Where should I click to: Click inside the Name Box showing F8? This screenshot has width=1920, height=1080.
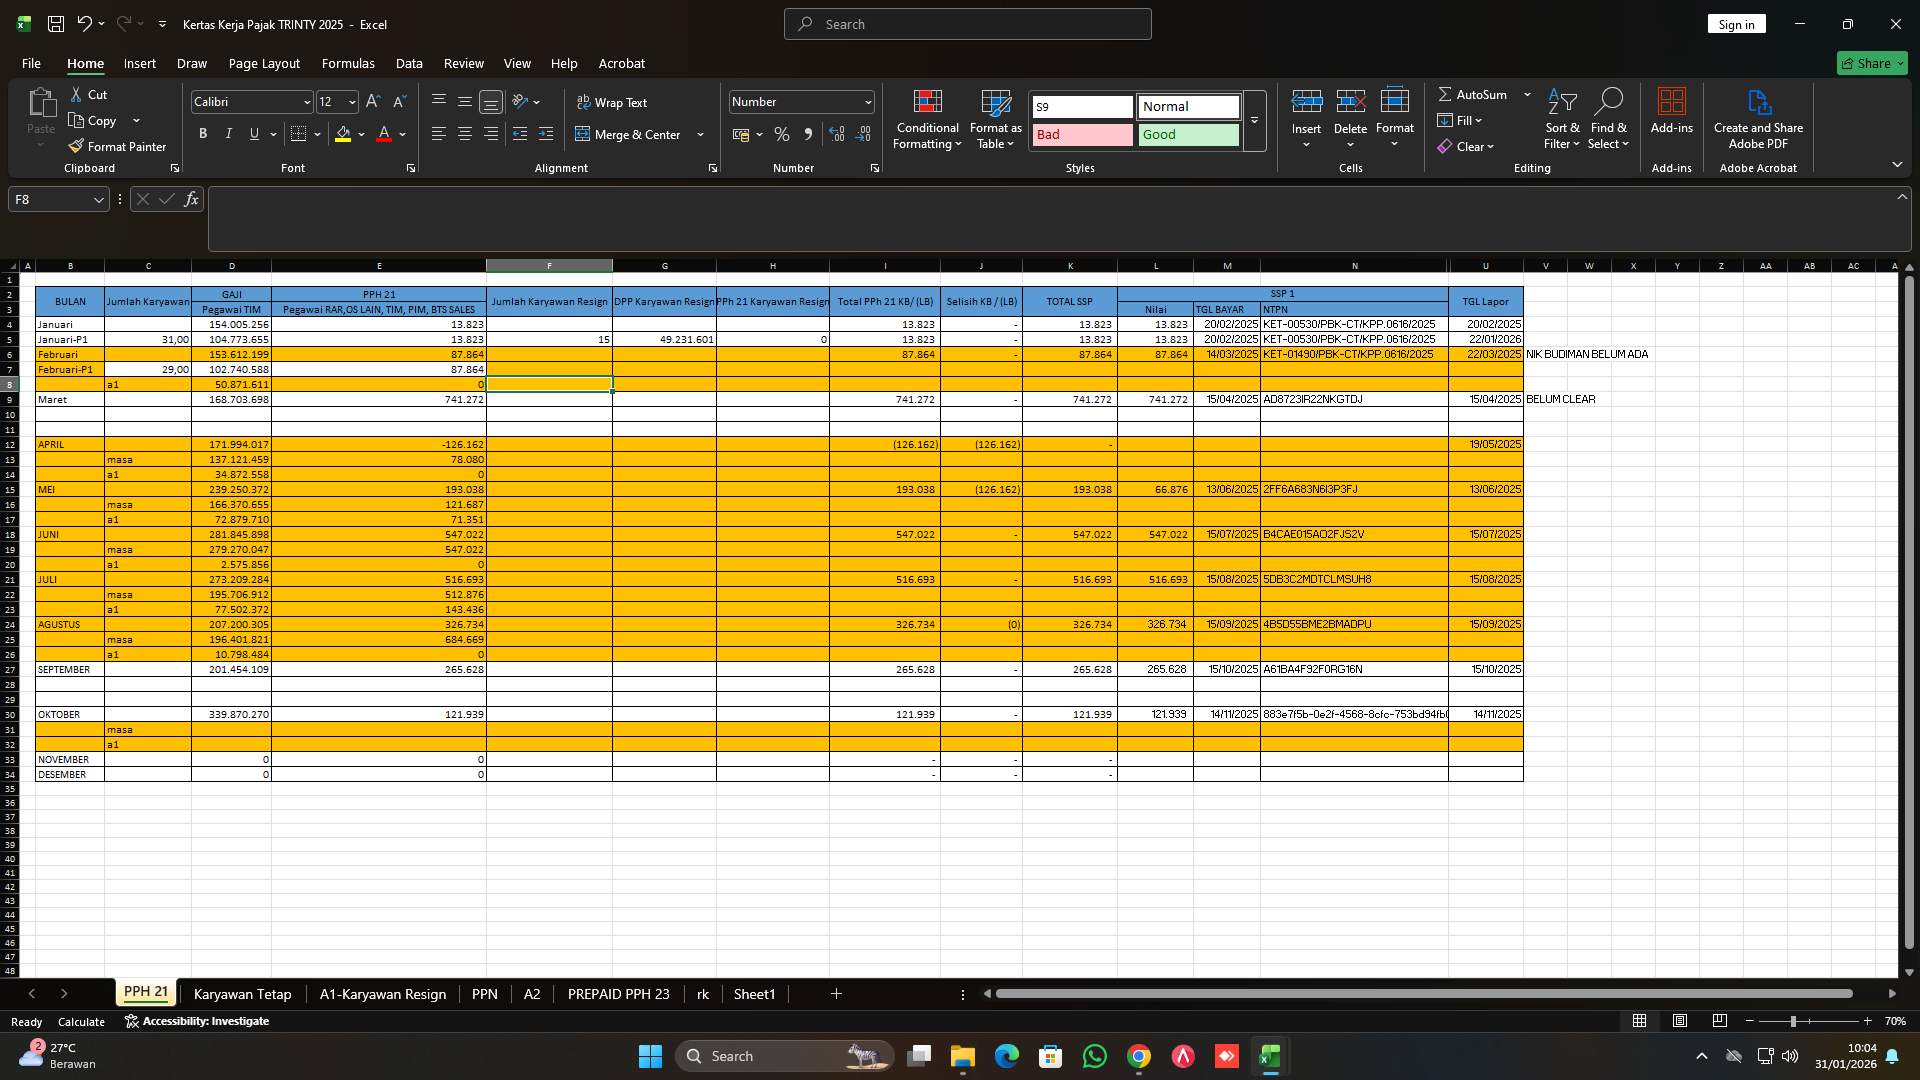[50, 199]
